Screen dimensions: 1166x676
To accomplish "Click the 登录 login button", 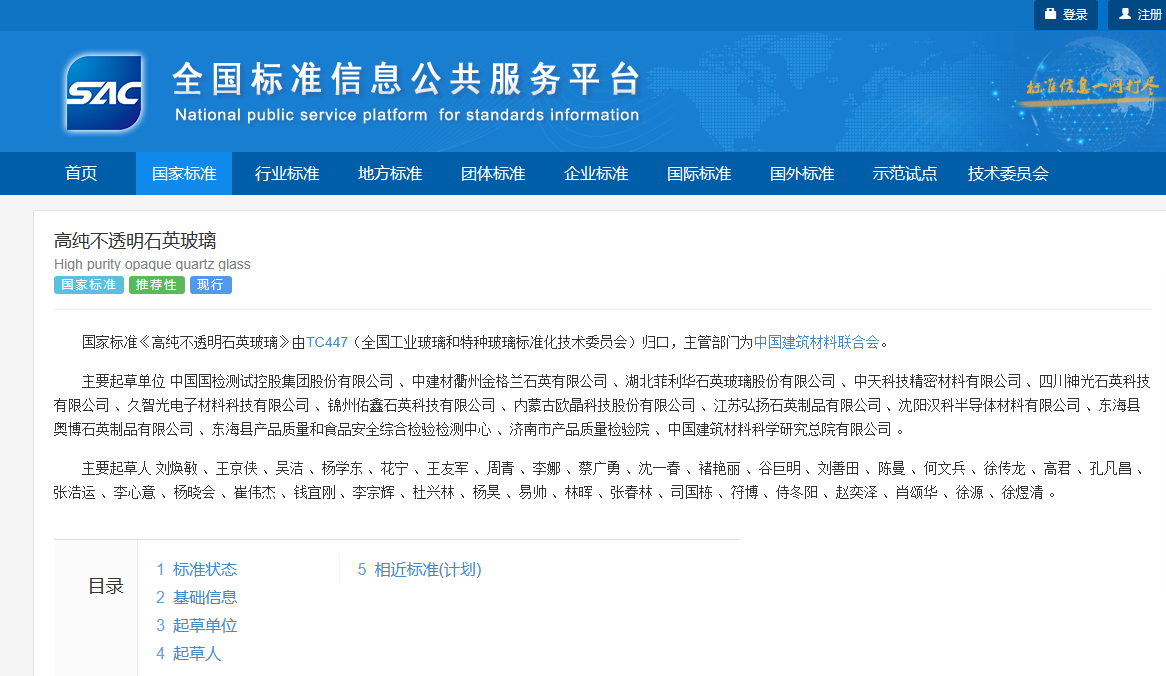I will coord(1066,15).
